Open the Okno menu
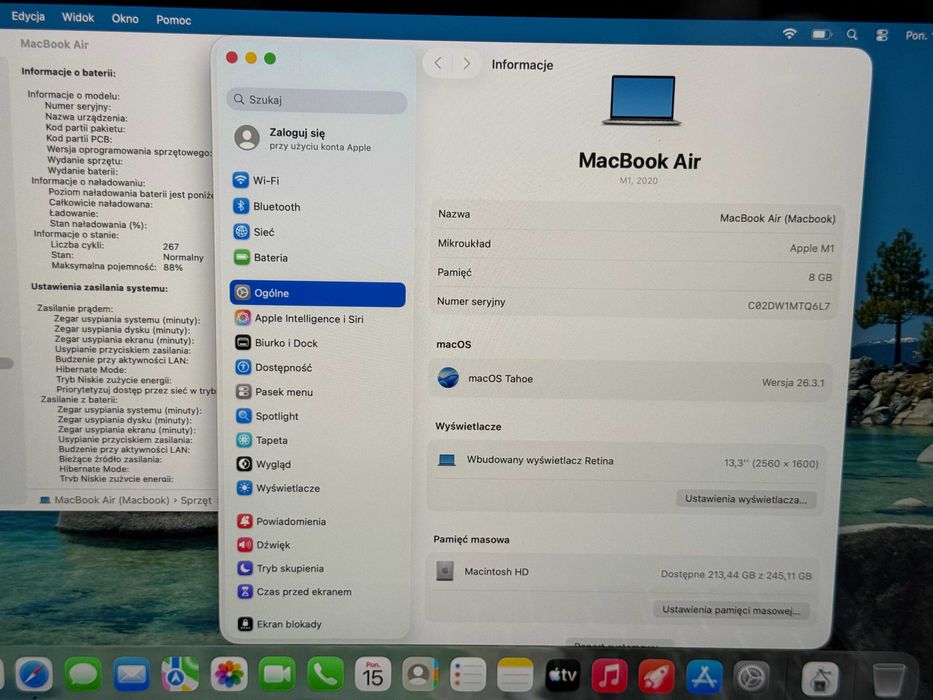Image resolution: width=933 pixels, height=700 pixels. pyautogui.click(x=125, y=18)
